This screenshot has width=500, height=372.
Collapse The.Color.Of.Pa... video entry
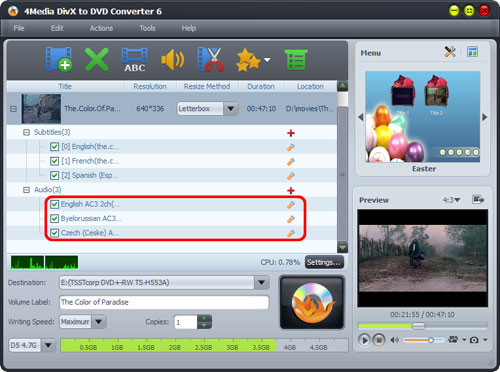pyautogui.click(x=13, y=109)
